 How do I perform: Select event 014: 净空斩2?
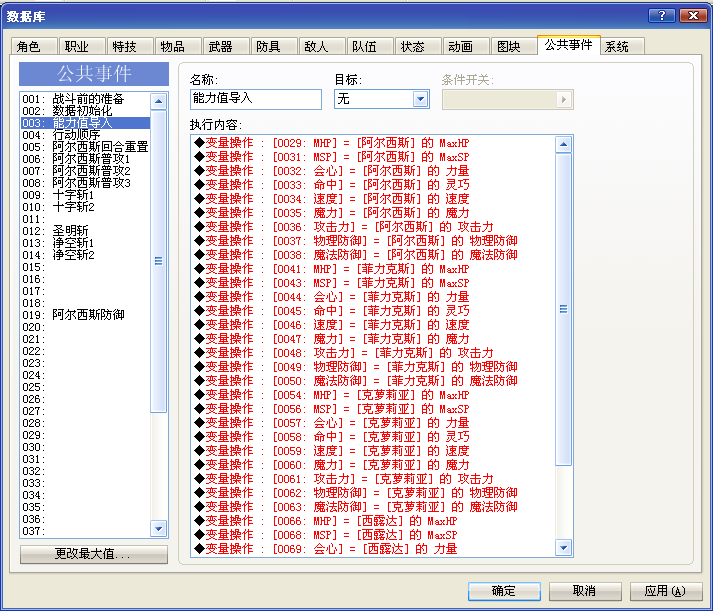85,255
